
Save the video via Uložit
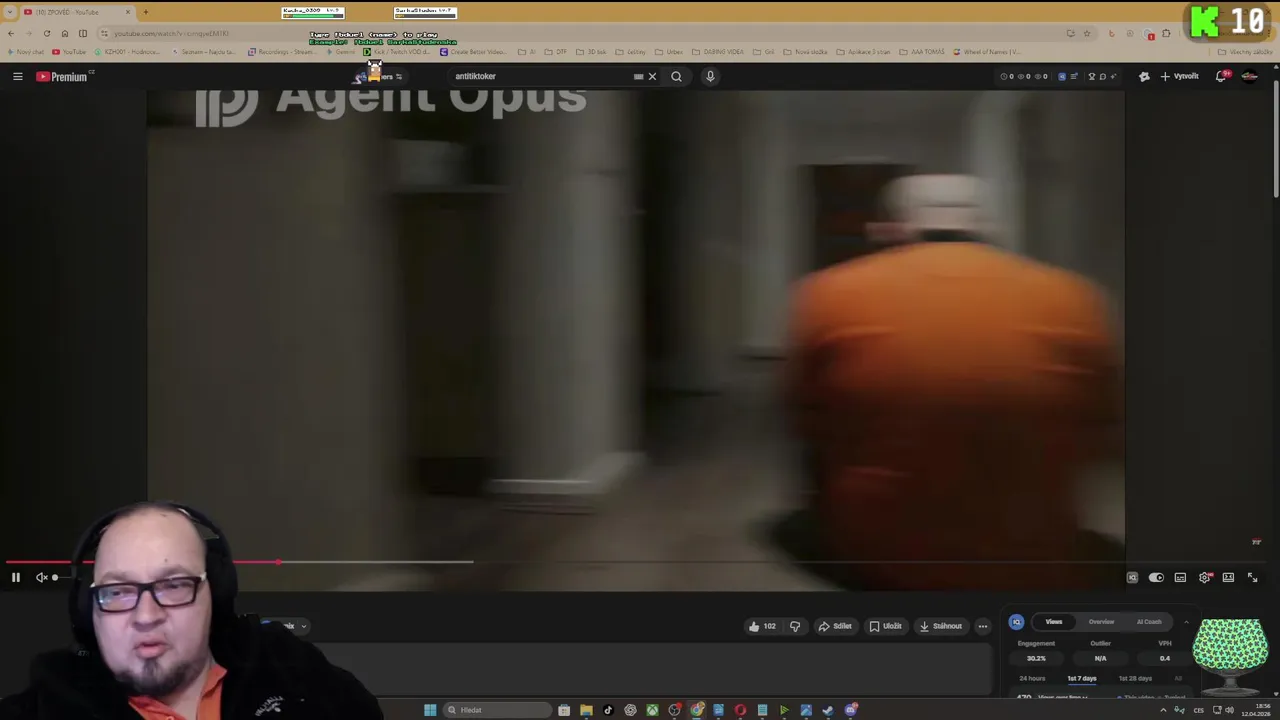[886, 626]
